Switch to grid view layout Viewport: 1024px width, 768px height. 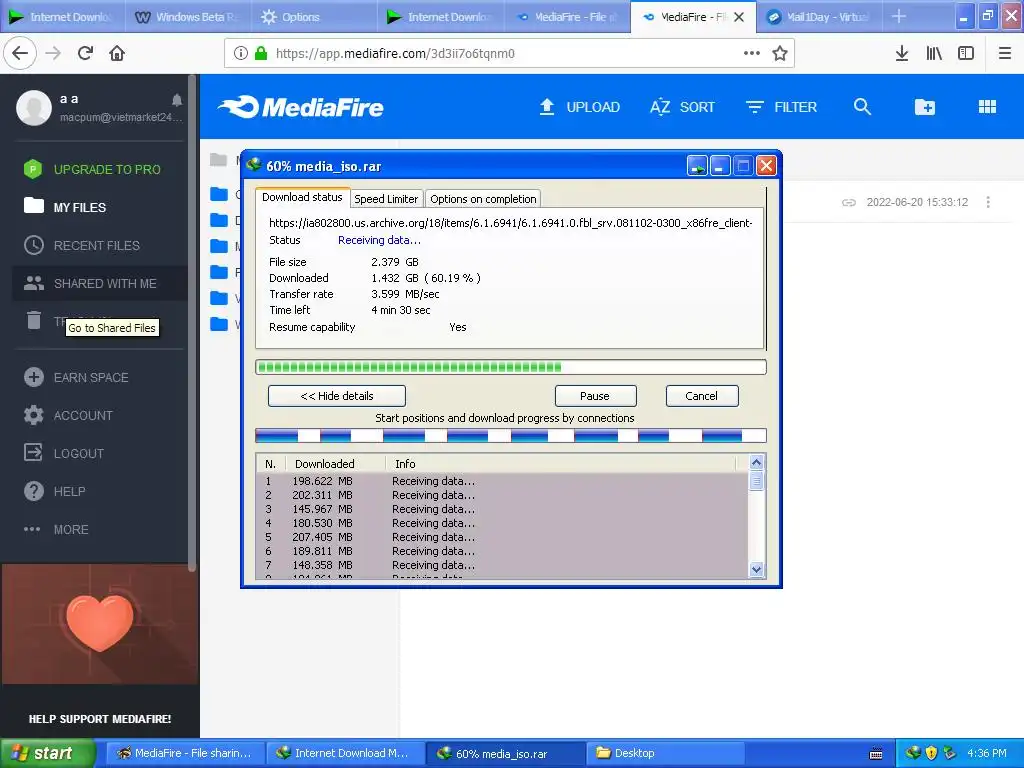[x=987, y=107]
